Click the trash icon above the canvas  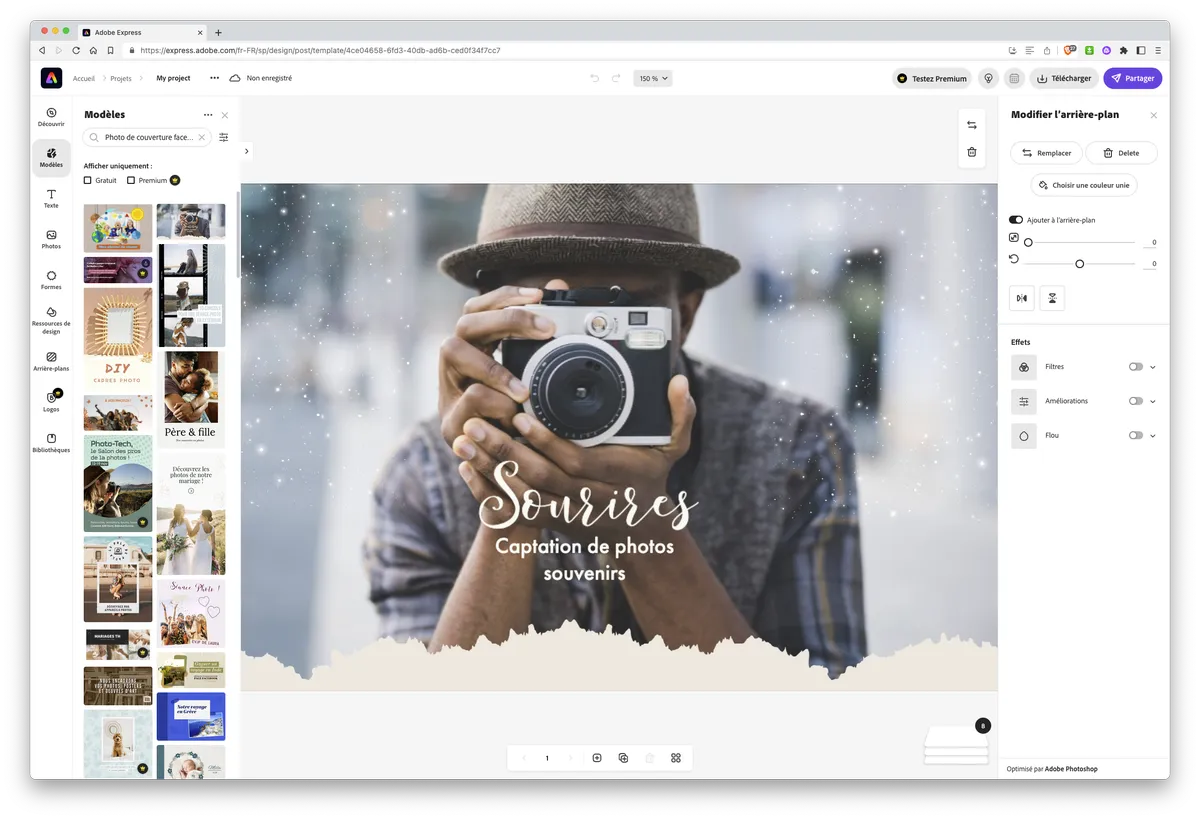tap(971, 150)
